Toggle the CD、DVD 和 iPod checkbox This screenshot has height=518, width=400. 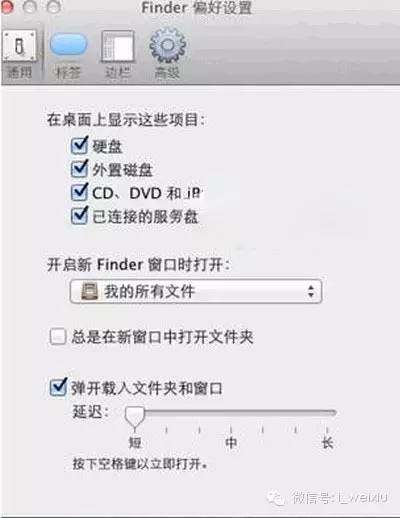click(79, 192)
